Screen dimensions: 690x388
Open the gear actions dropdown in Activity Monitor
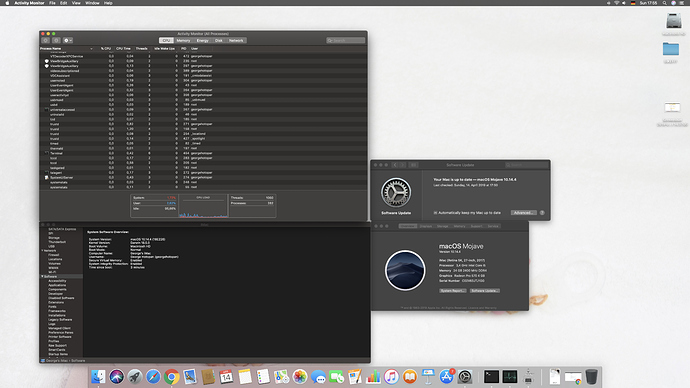pos(68,40)
